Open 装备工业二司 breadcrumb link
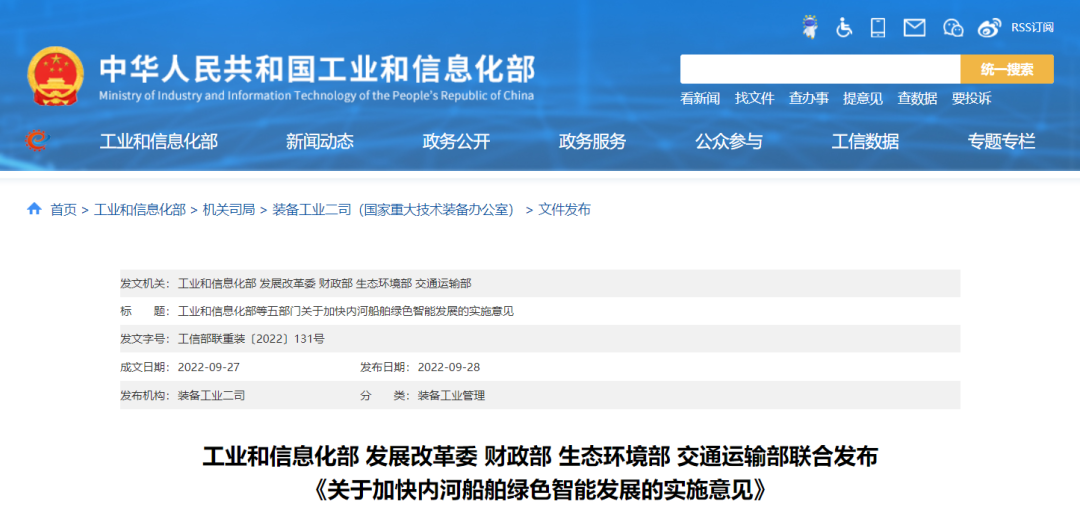Image resolution: width=1080 pixels, height=513 pixels. (395, 210)
